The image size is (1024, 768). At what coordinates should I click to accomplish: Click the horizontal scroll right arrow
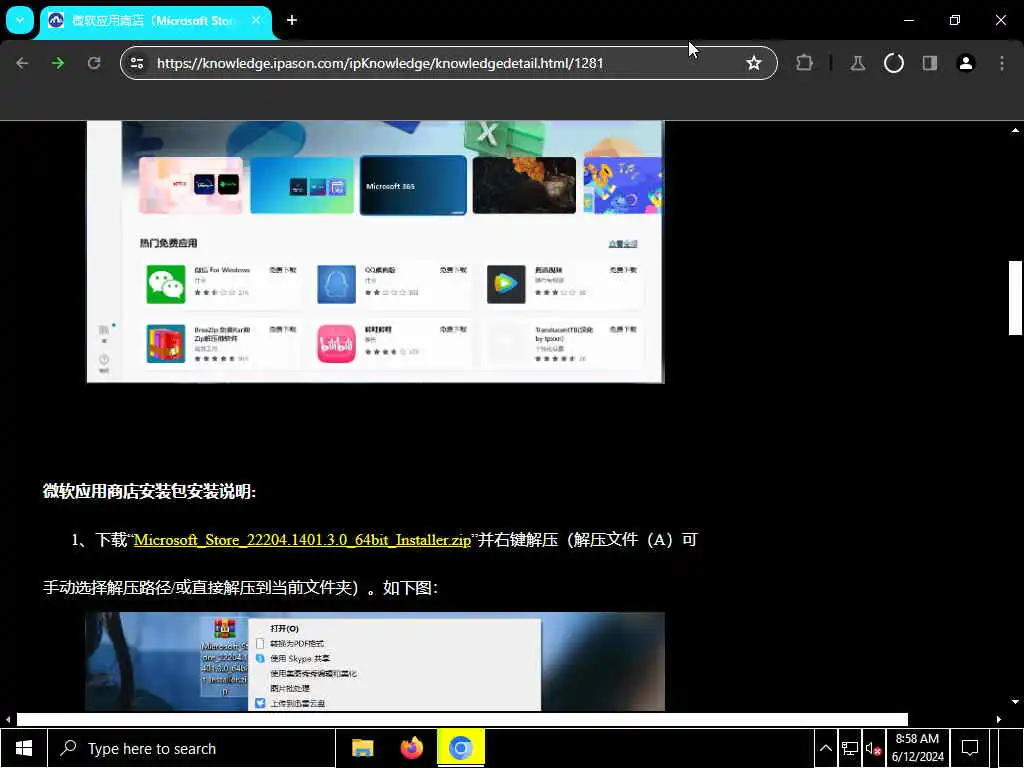point(999,719)
